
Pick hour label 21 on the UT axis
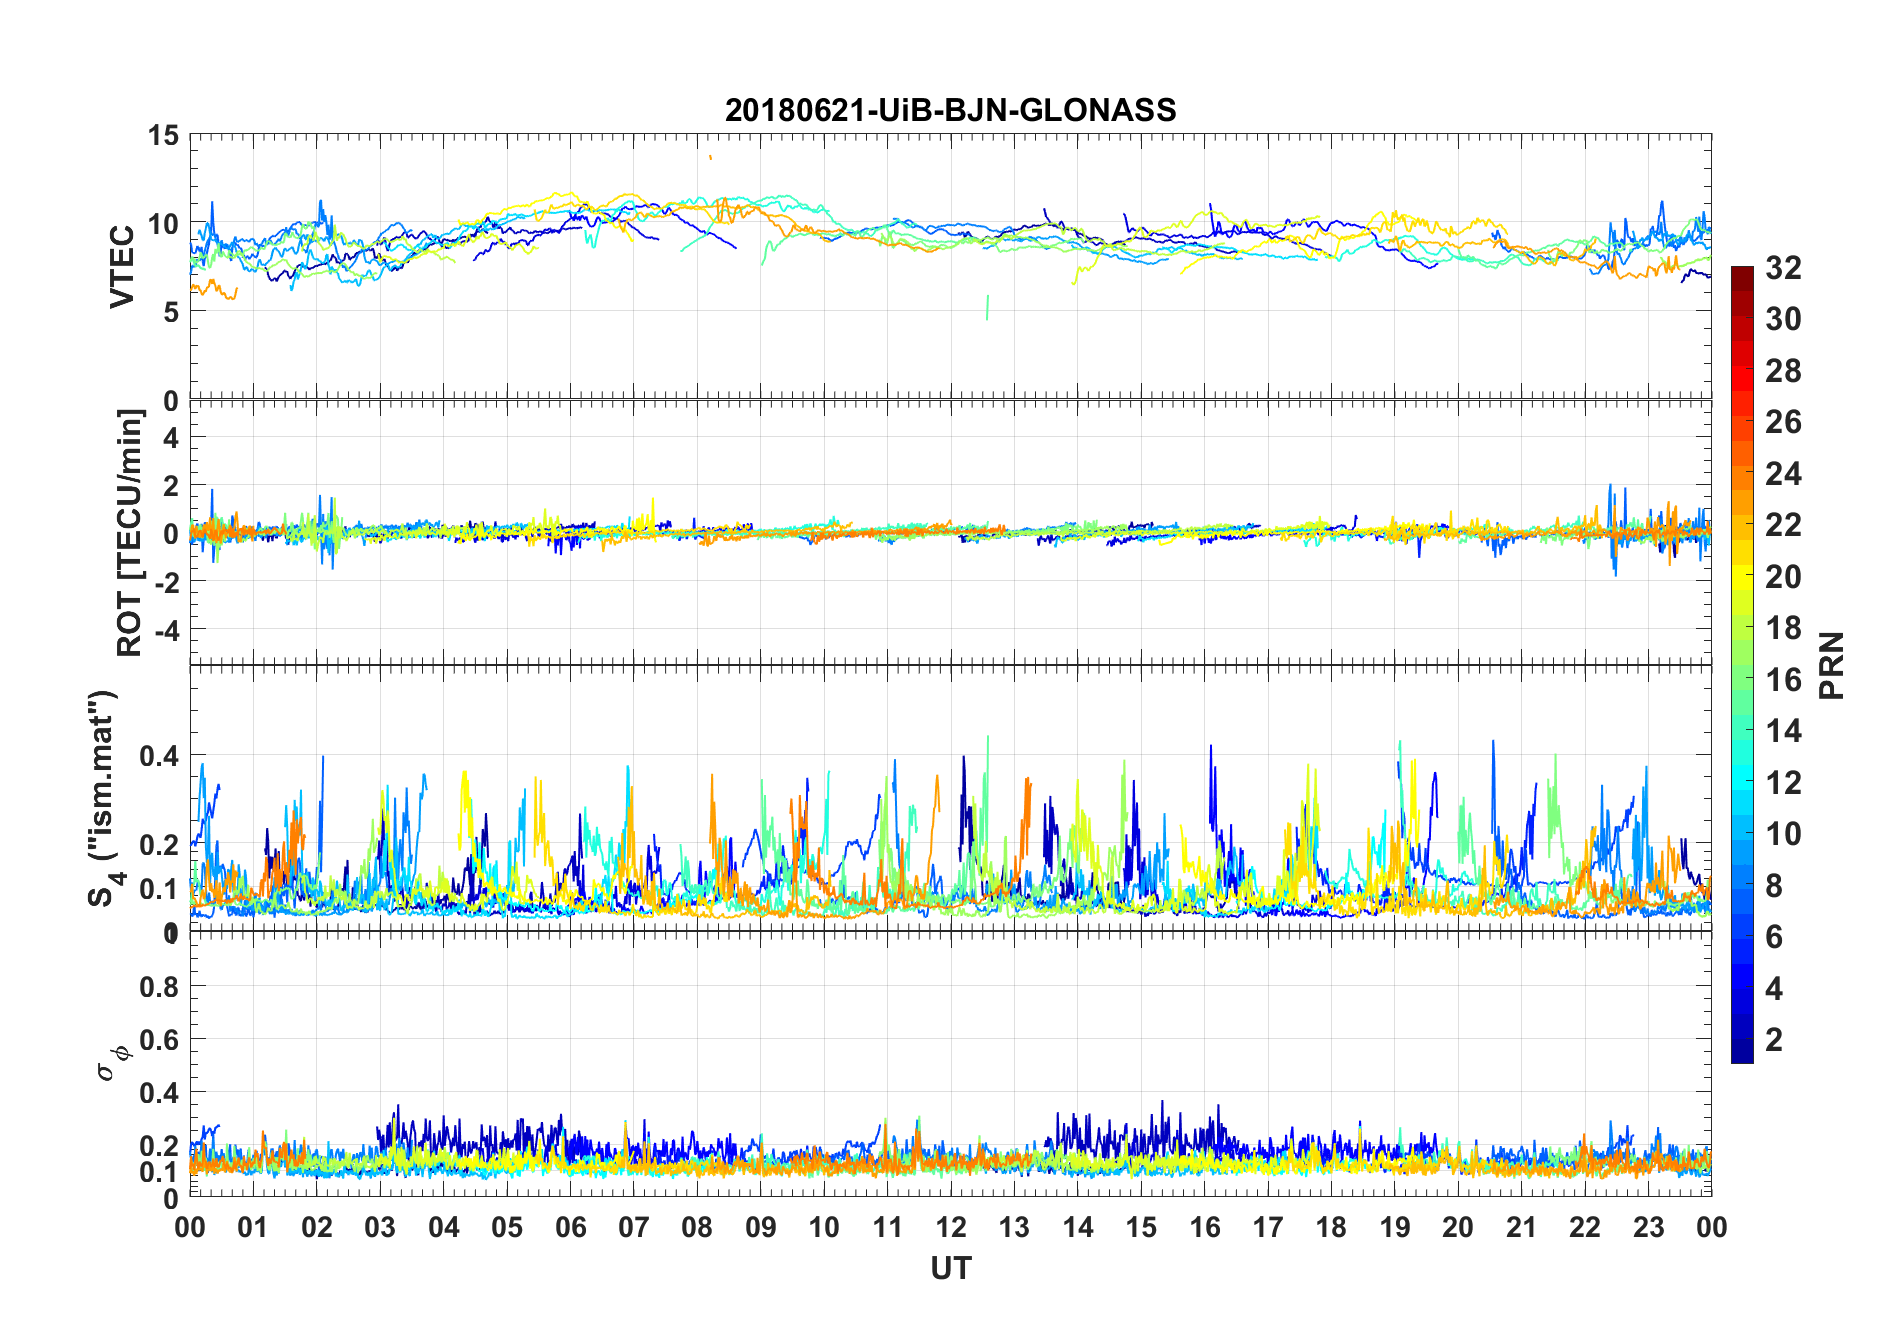coord(1522,1227)
